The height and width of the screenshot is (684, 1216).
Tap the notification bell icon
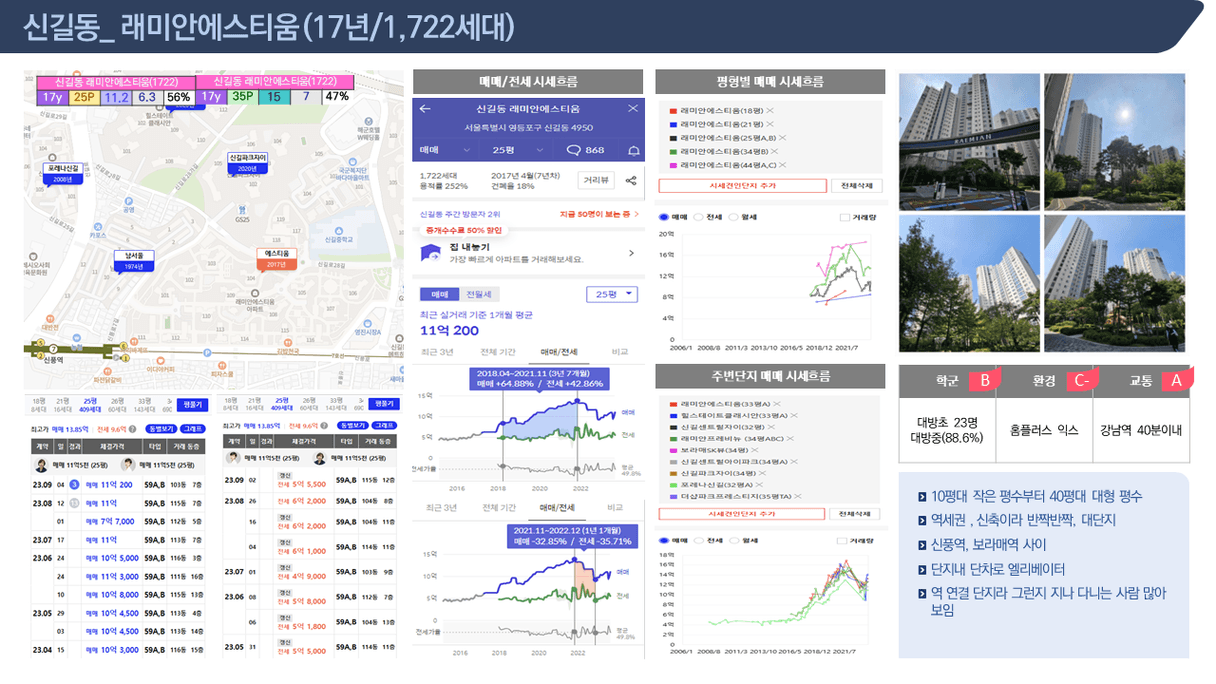pyautogui.click(x=632, y=150)
